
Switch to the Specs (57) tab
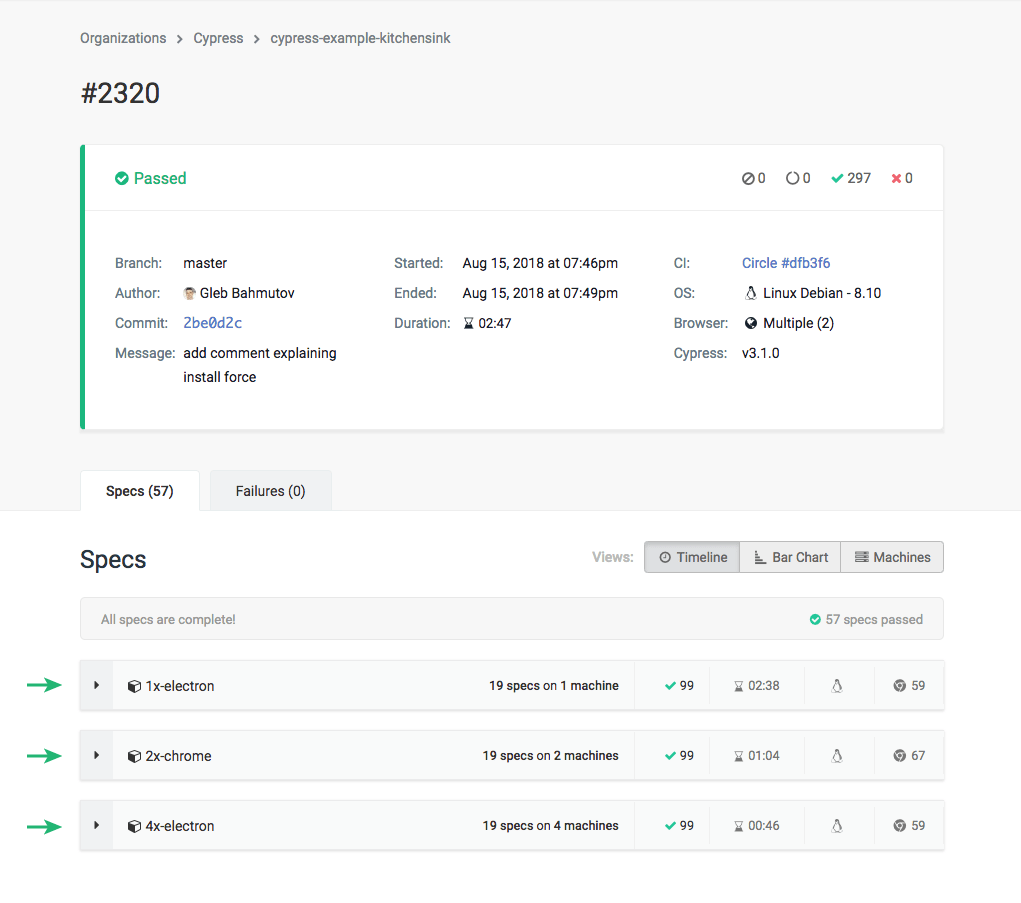click(139, 490)
